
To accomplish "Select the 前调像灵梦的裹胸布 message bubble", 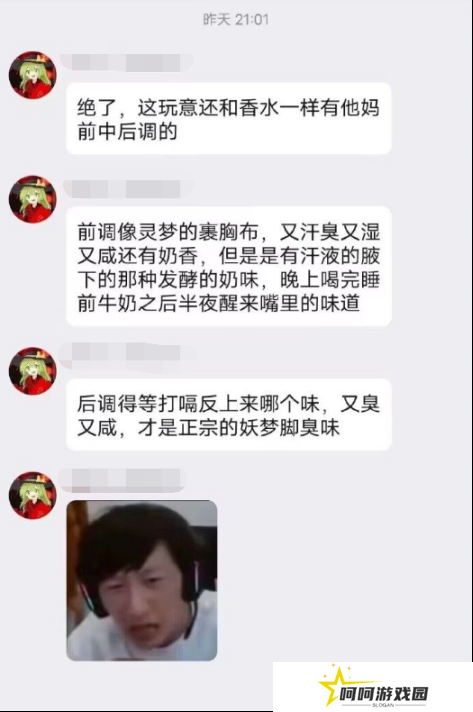I will pos(229,267).
